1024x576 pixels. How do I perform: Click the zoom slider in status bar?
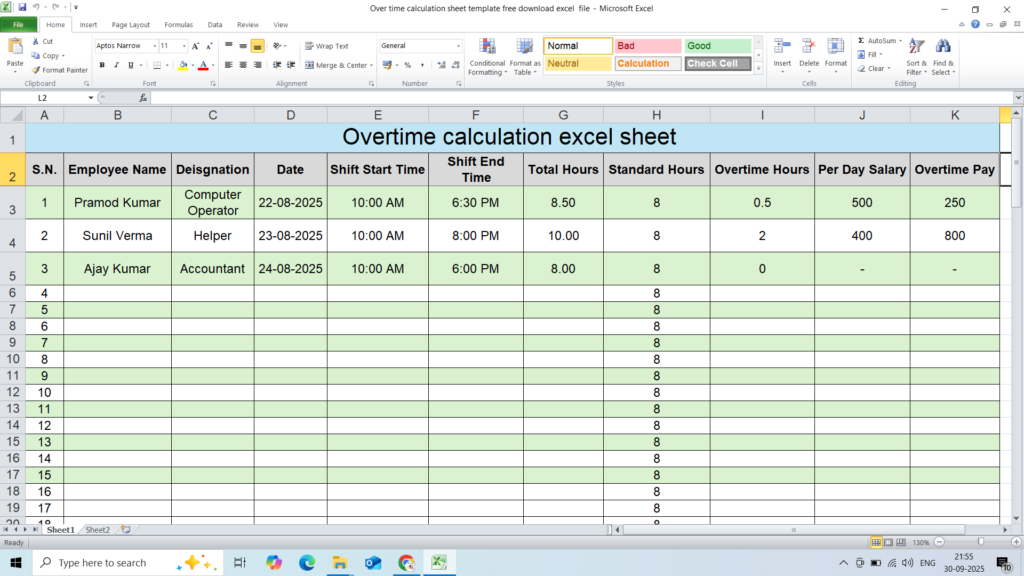979,542
